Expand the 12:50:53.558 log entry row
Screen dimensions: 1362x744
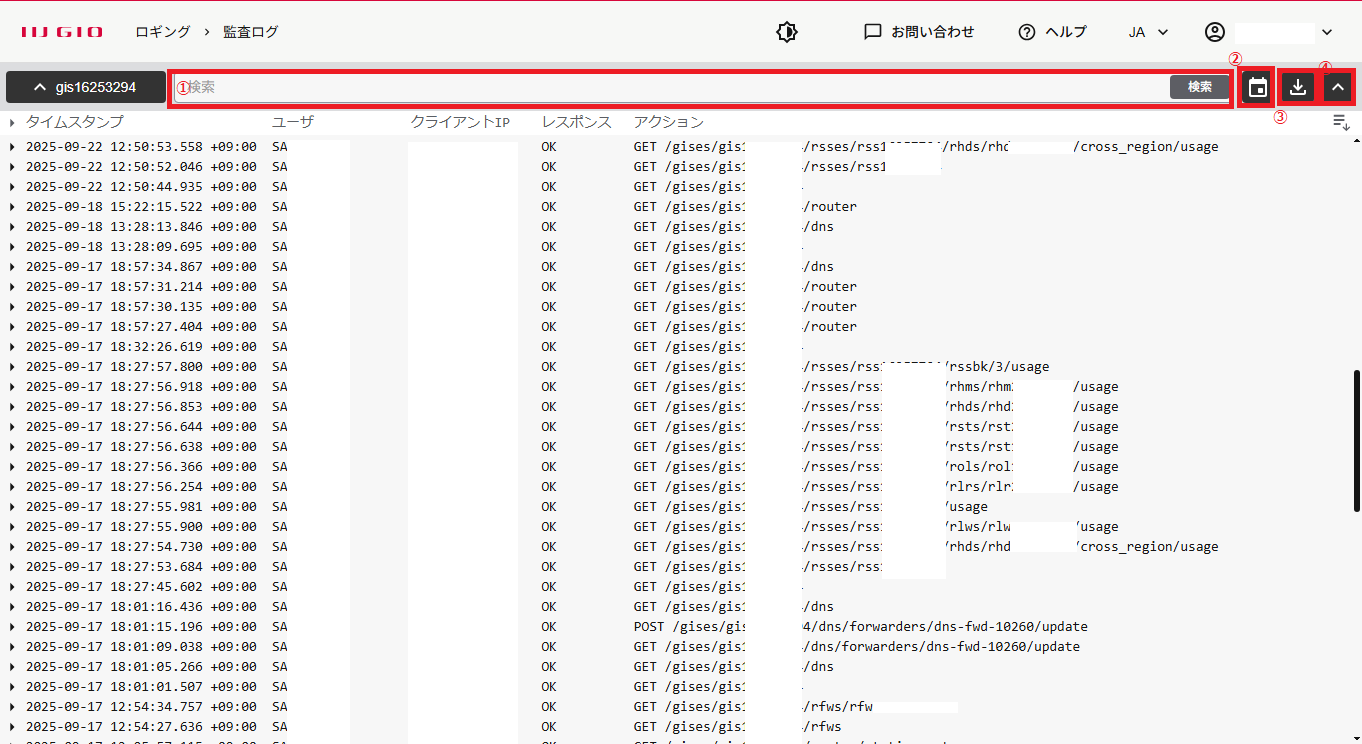point(12,147)
